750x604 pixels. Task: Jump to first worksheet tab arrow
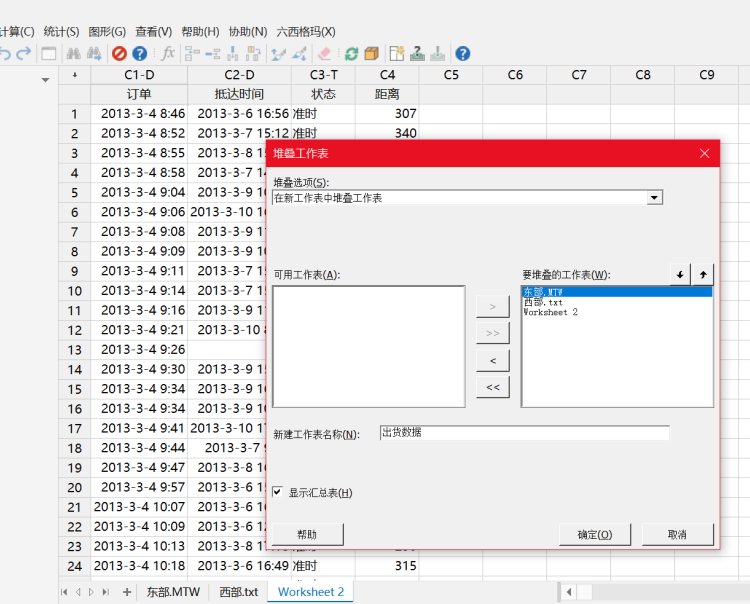click(64, 592)
